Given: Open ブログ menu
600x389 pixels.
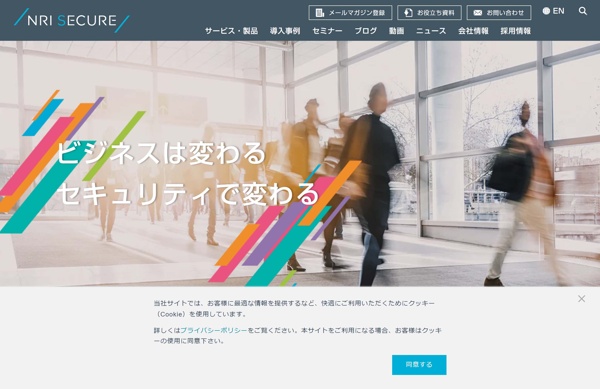Looking at the screenshot, I should tap(365, 31).
